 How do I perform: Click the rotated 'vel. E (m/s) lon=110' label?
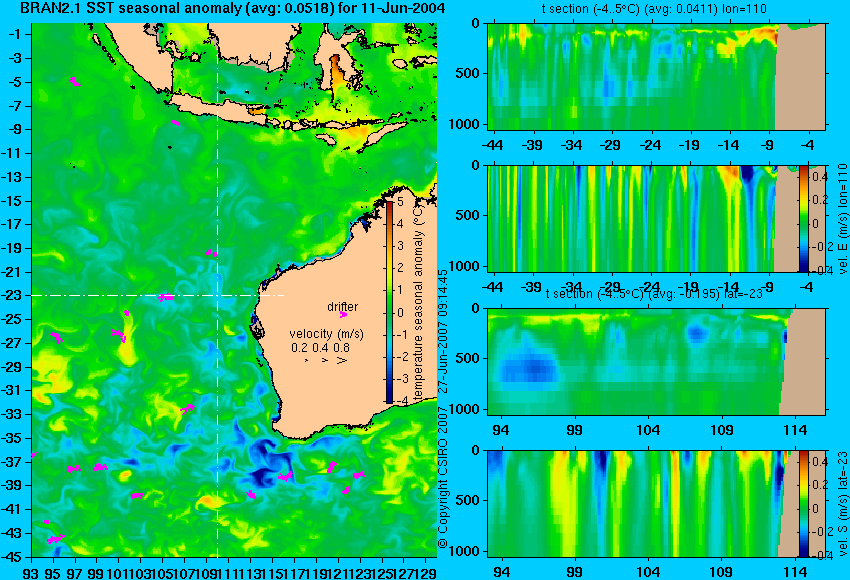click(842, 218)
